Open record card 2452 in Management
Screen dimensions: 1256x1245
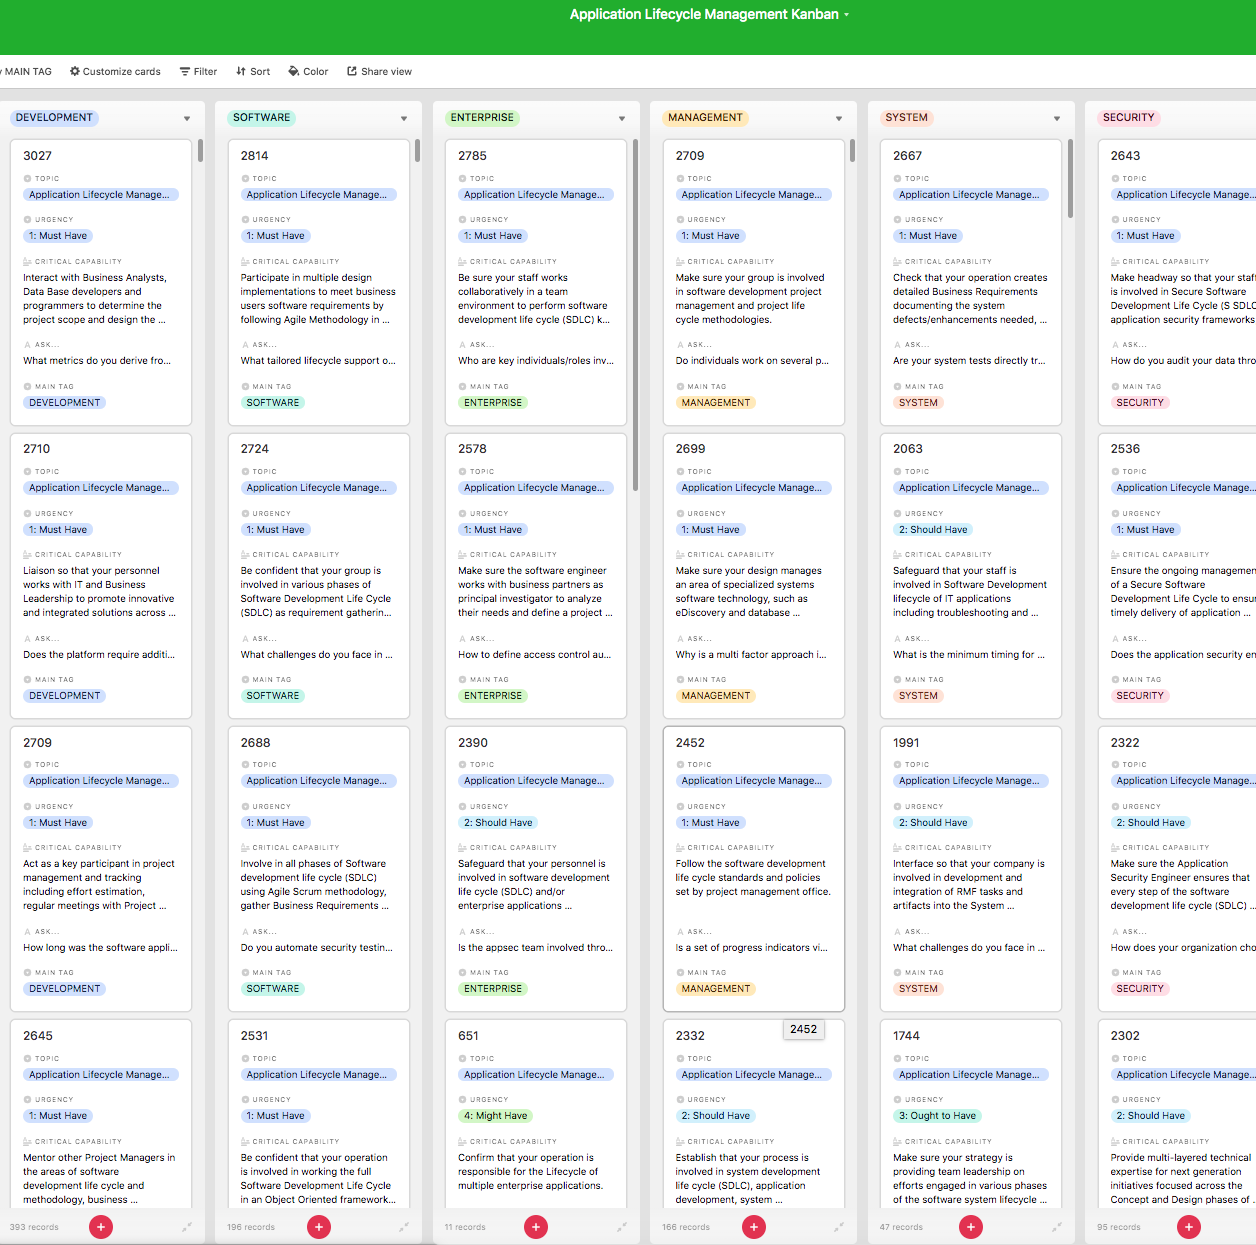point(753,868)
